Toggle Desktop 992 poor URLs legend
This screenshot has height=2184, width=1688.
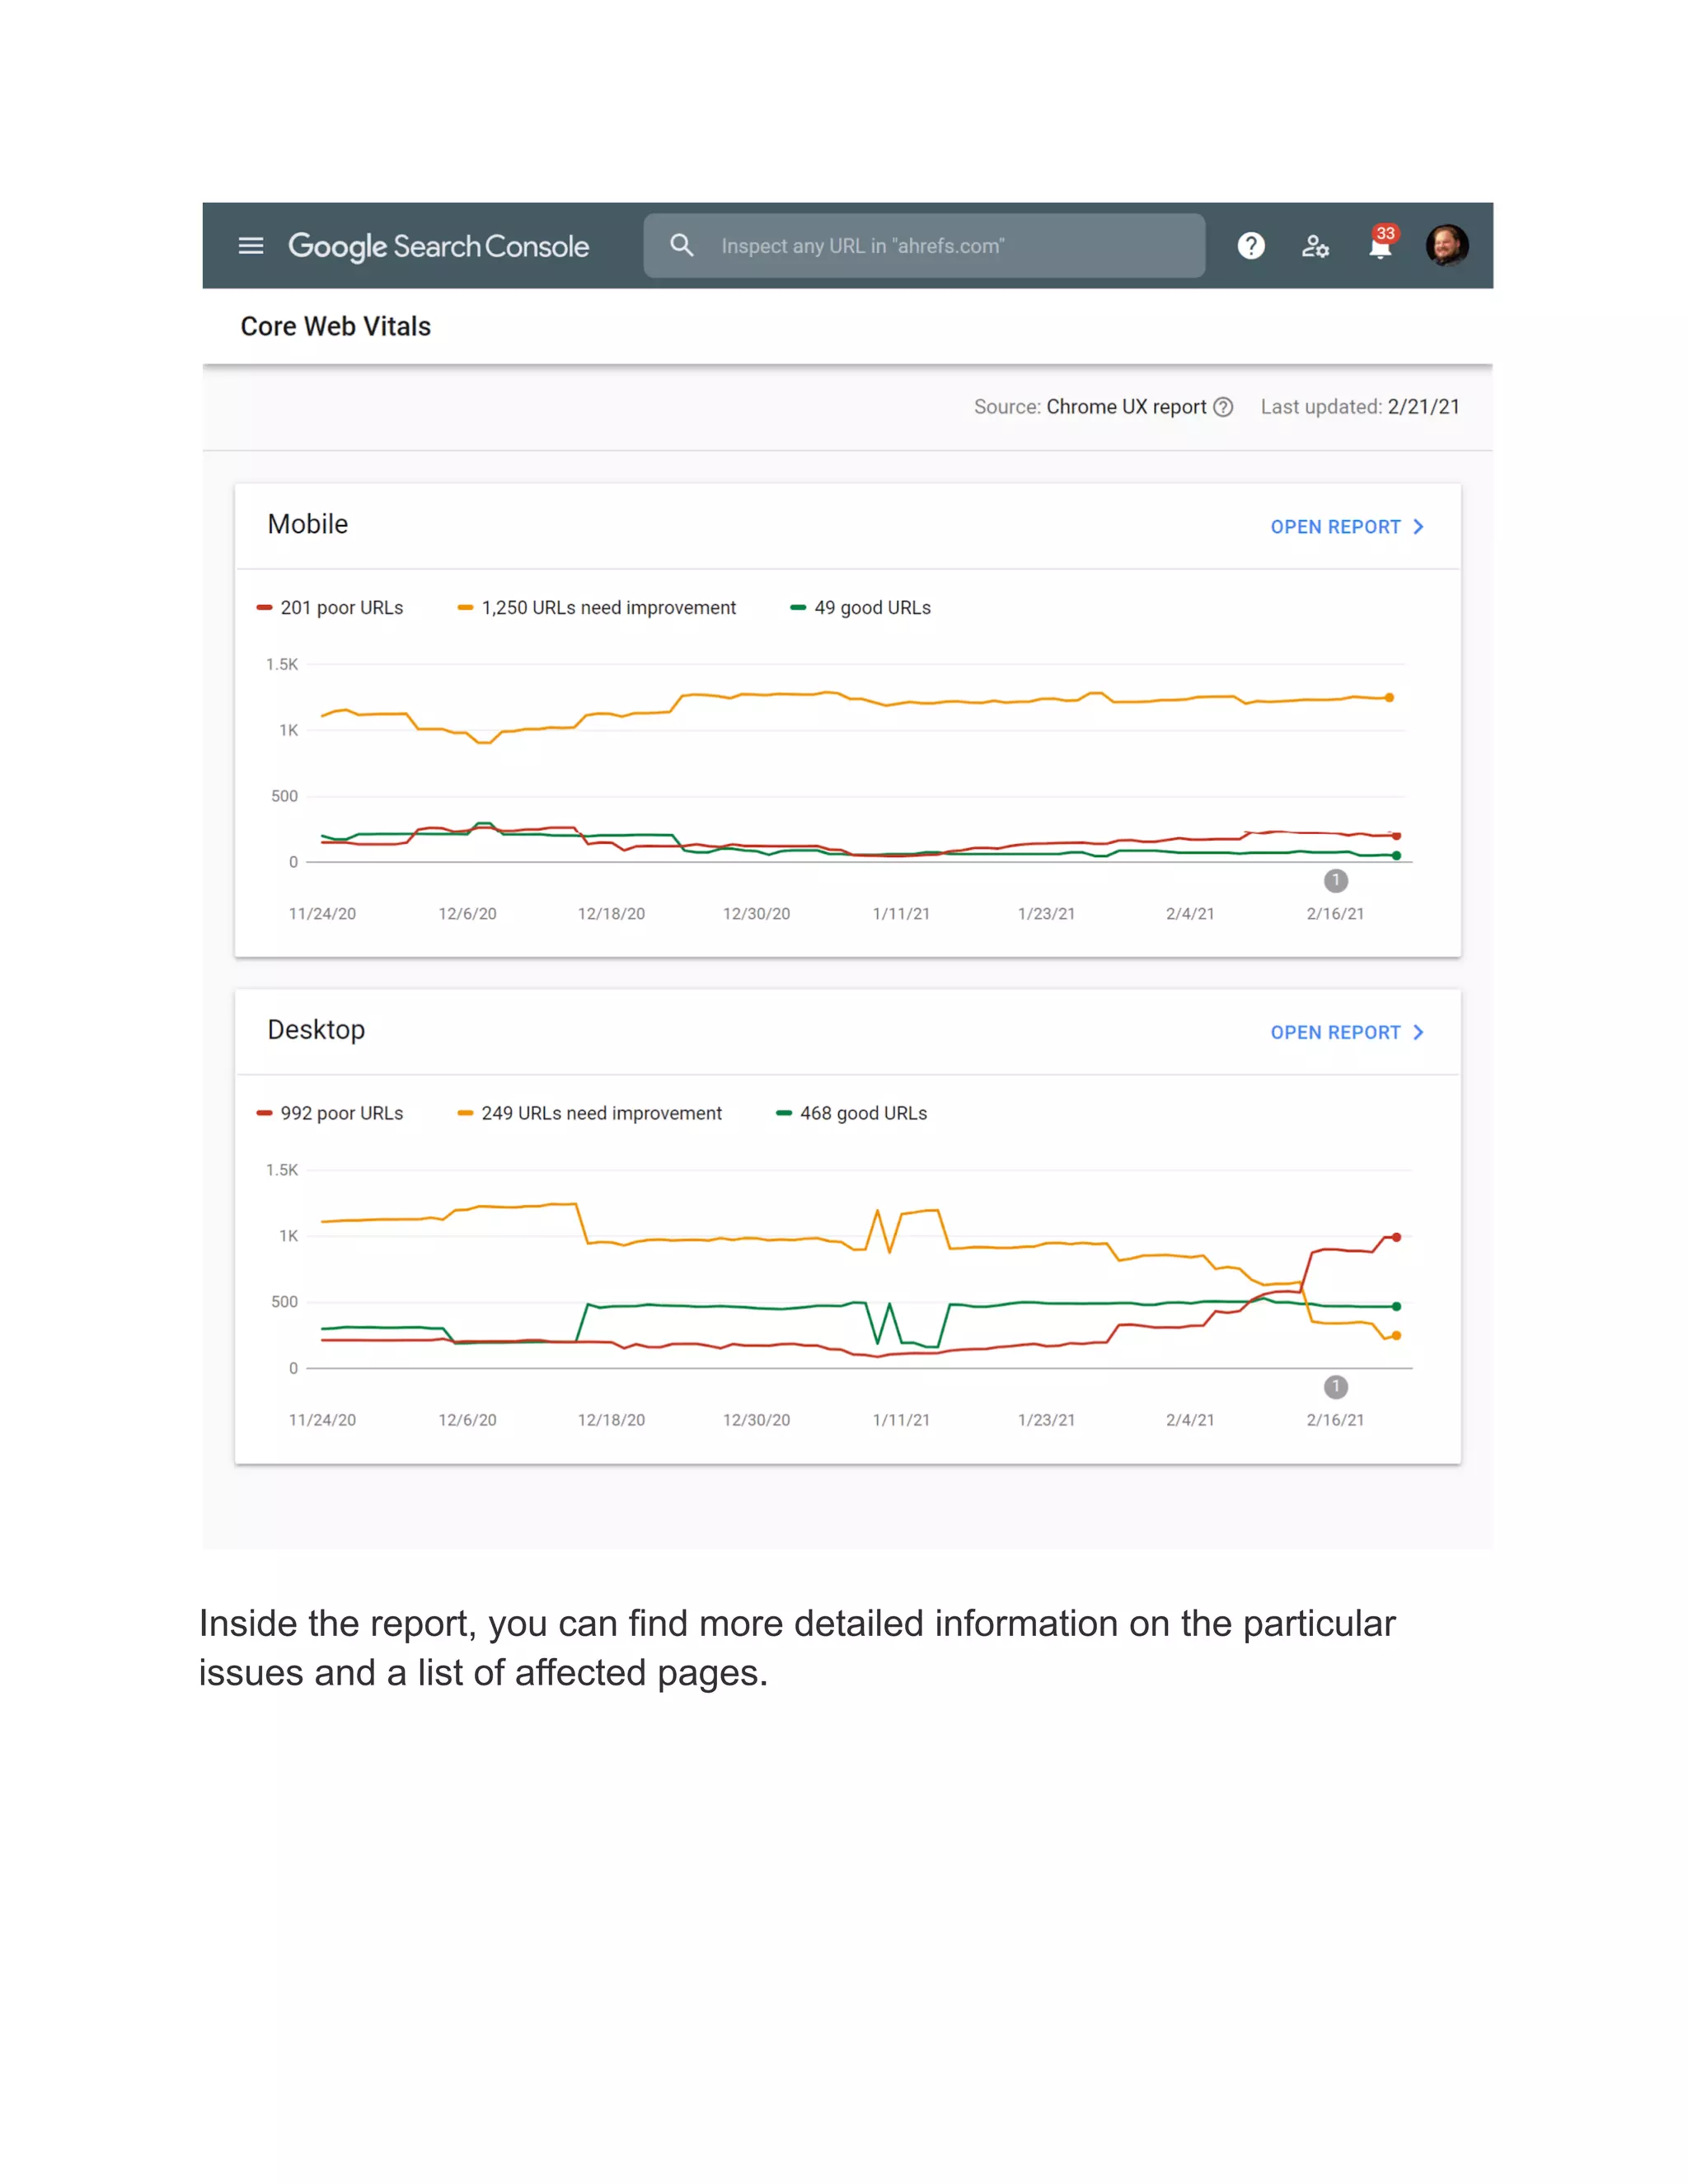click(331, 1114)
